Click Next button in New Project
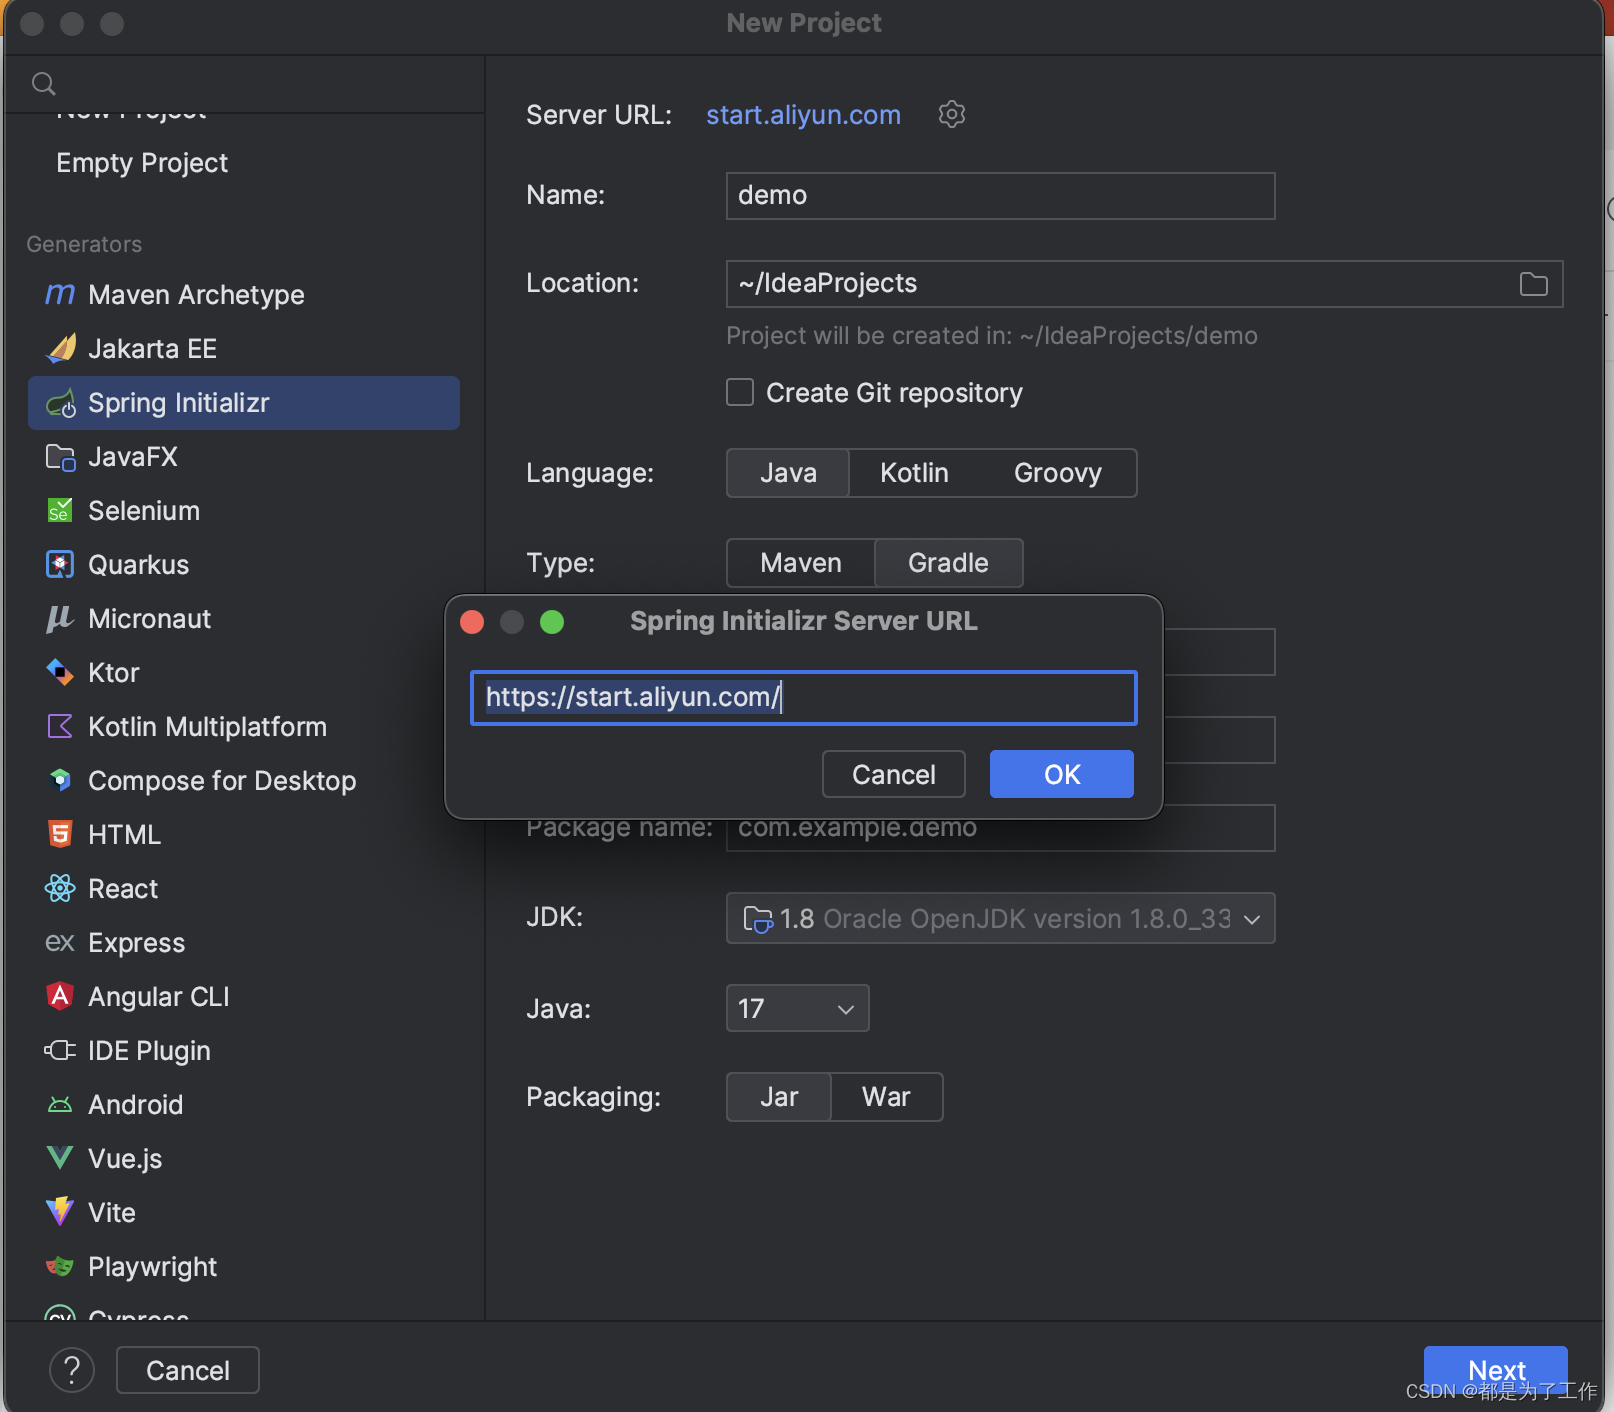This screenshot has height=1412, width=1614. point(1496,1370)
